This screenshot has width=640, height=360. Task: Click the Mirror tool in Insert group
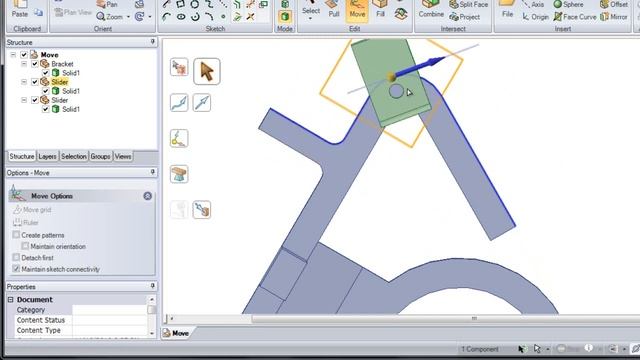[x=614, y=17]
